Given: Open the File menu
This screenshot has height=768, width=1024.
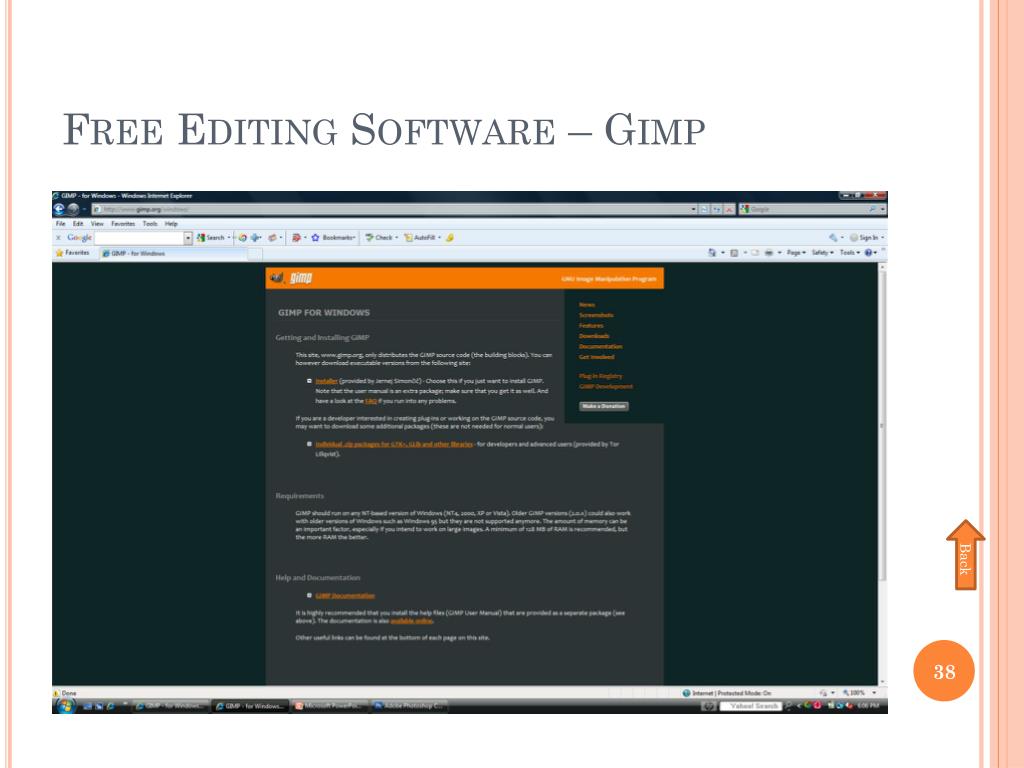Looking at the screenshot, I should click(60, 224).
